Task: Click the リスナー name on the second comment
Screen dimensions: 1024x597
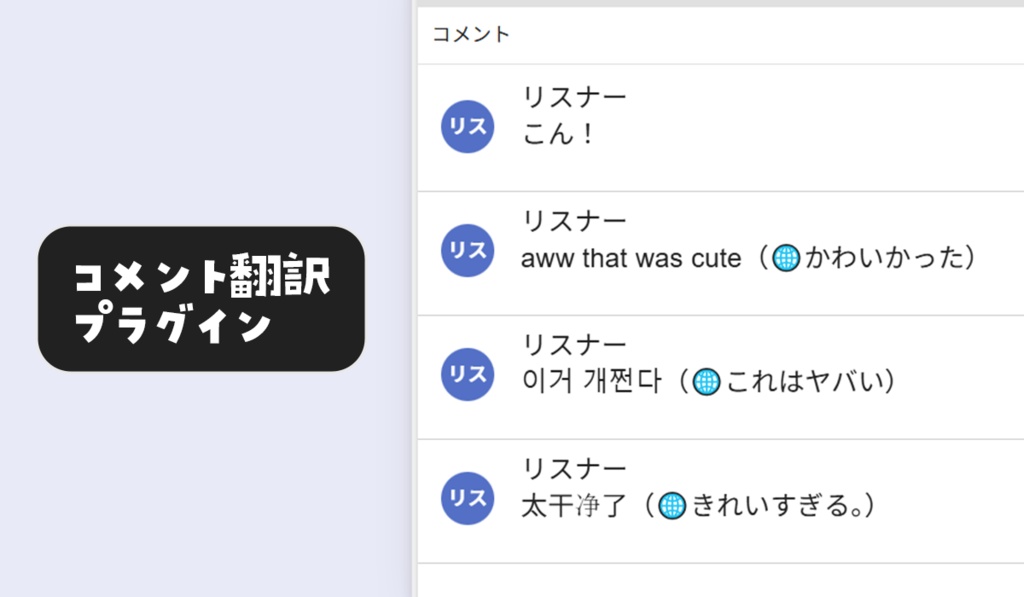Action: tap(573, 219)
